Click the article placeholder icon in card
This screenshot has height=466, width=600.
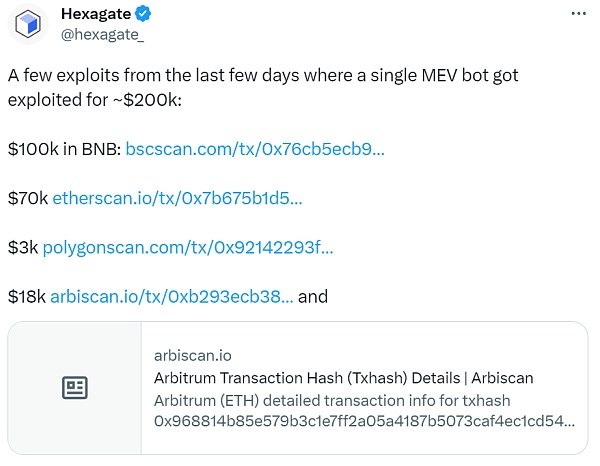point(75,388)
